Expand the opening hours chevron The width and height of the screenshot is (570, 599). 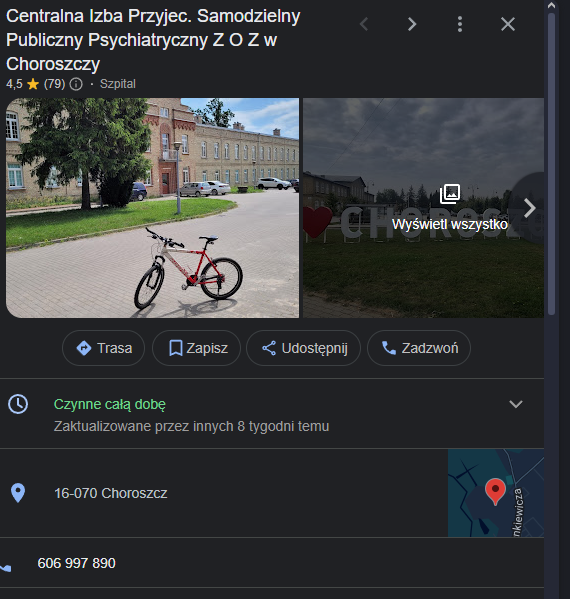point(516,404)
